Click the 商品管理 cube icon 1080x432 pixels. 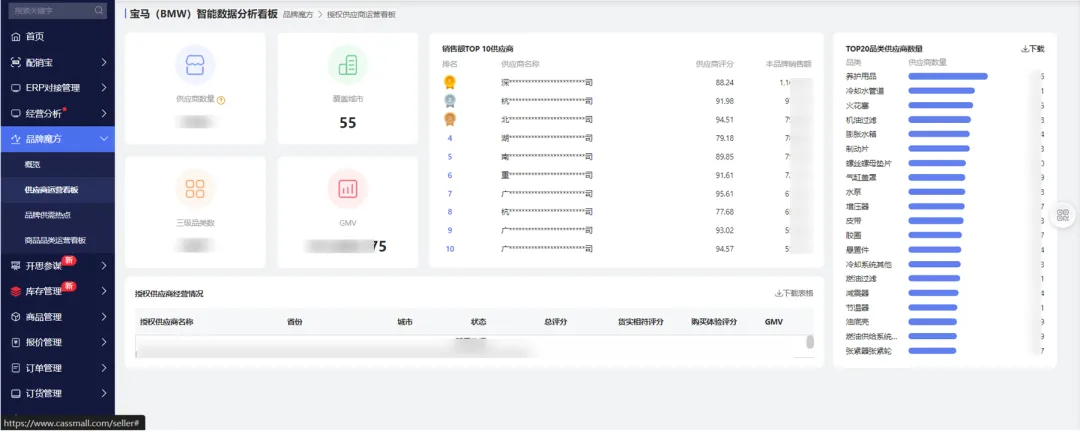16,317
